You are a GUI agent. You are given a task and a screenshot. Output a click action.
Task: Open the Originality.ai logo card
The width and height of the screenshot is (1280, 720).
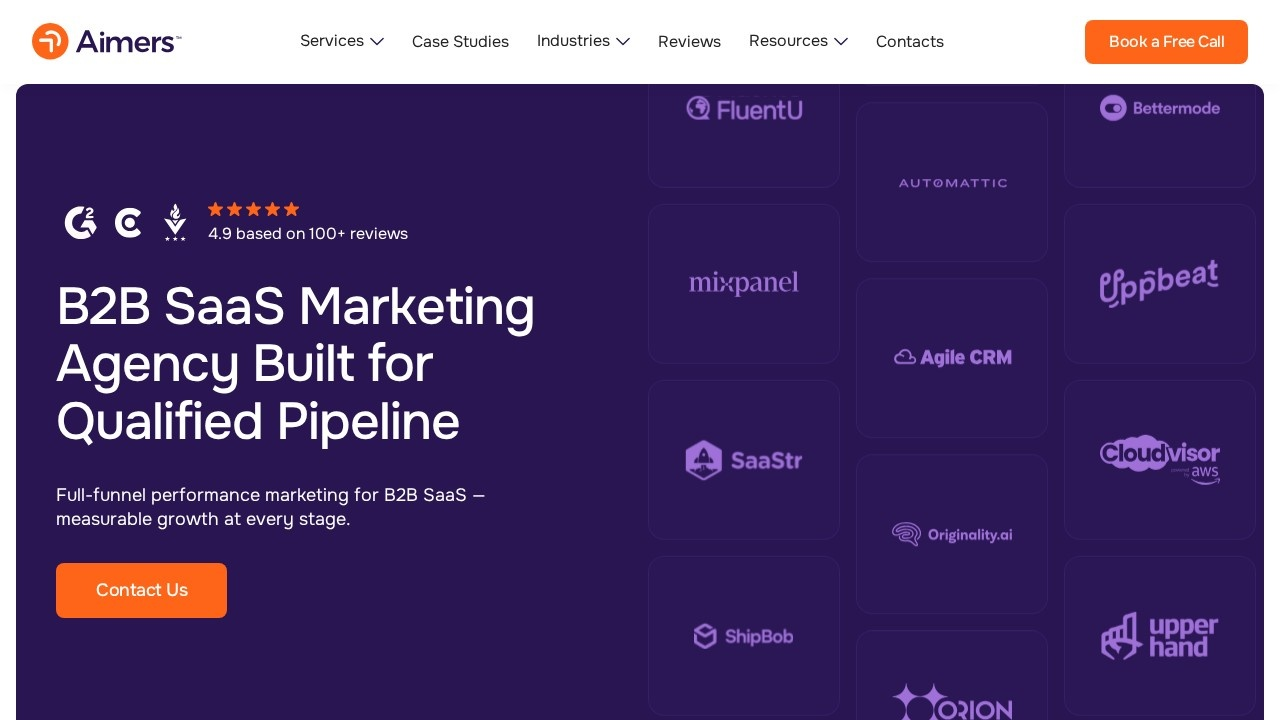click(952, 534)
